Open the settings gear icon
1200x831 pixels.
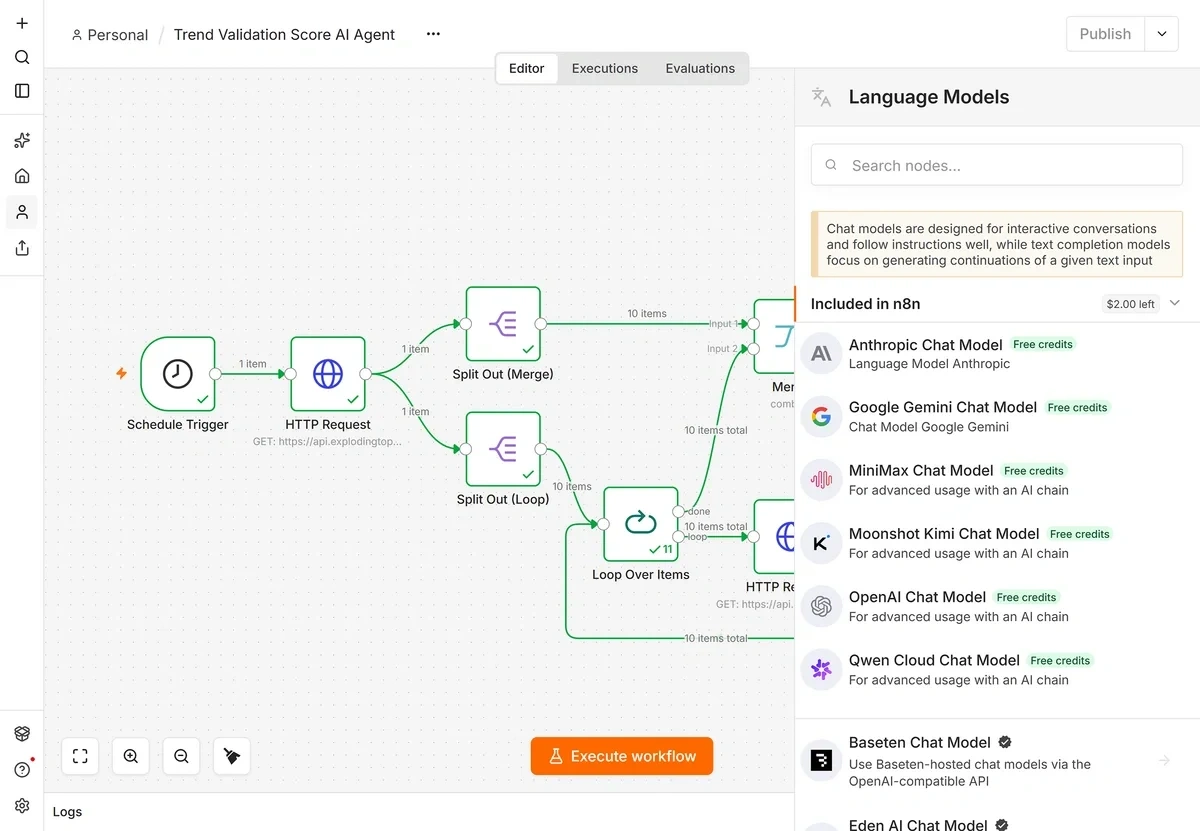22,805
